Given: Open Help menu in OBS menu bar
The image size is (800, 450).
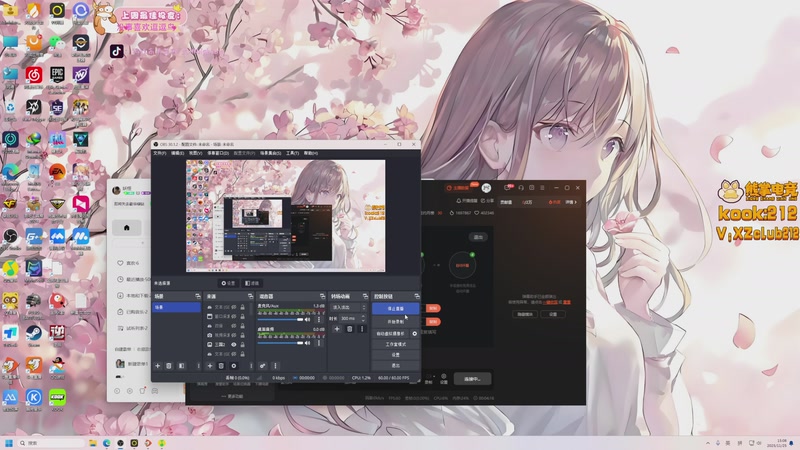Looking at the screenshot, I should (311, 153).
